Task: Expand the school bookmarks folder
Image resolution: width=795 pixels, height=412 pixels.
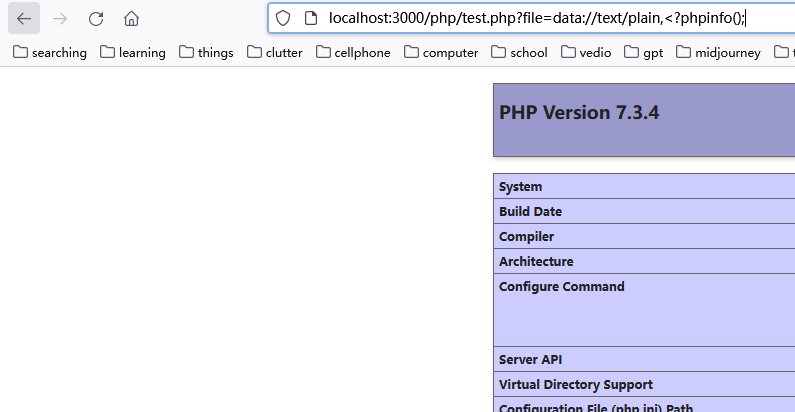Action: (519, 52)
